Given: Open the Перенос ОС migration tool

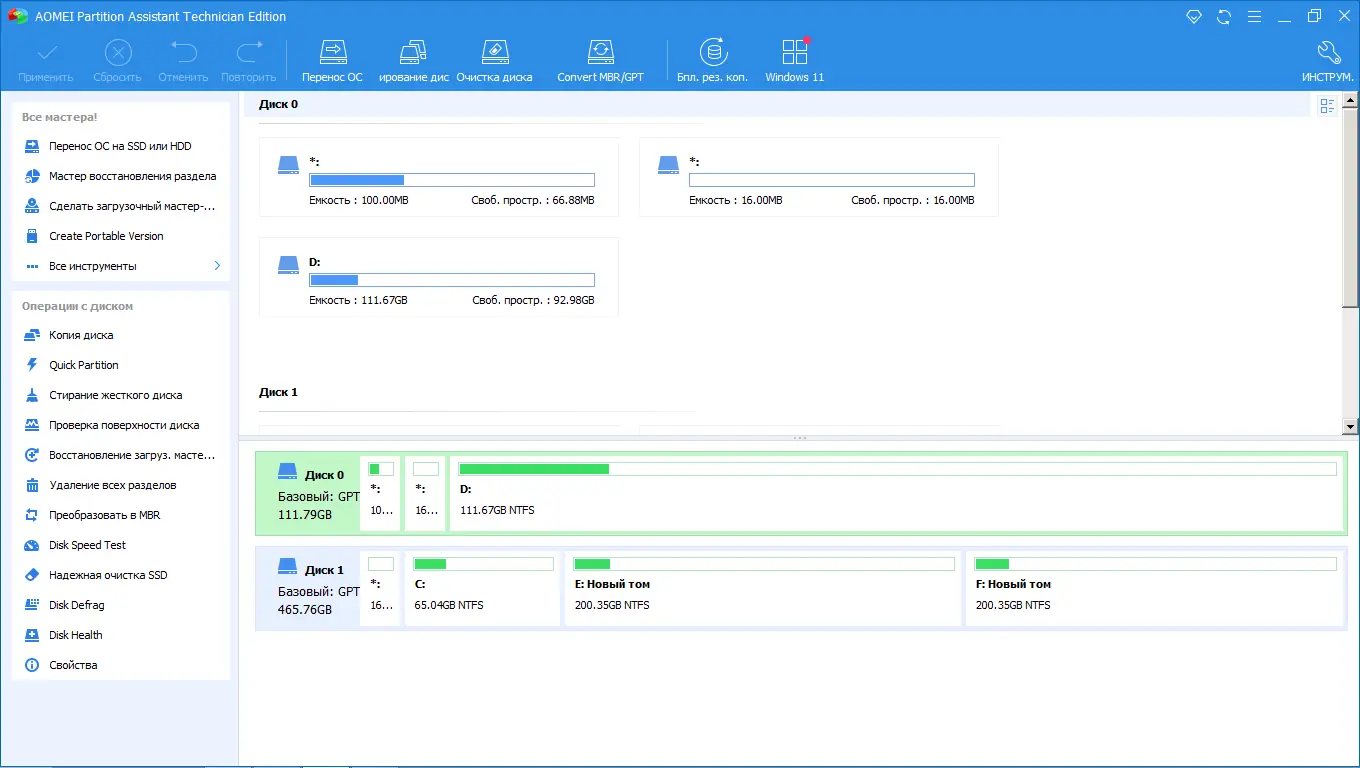Looking at the screenshot, I should (x=332, y=62).
